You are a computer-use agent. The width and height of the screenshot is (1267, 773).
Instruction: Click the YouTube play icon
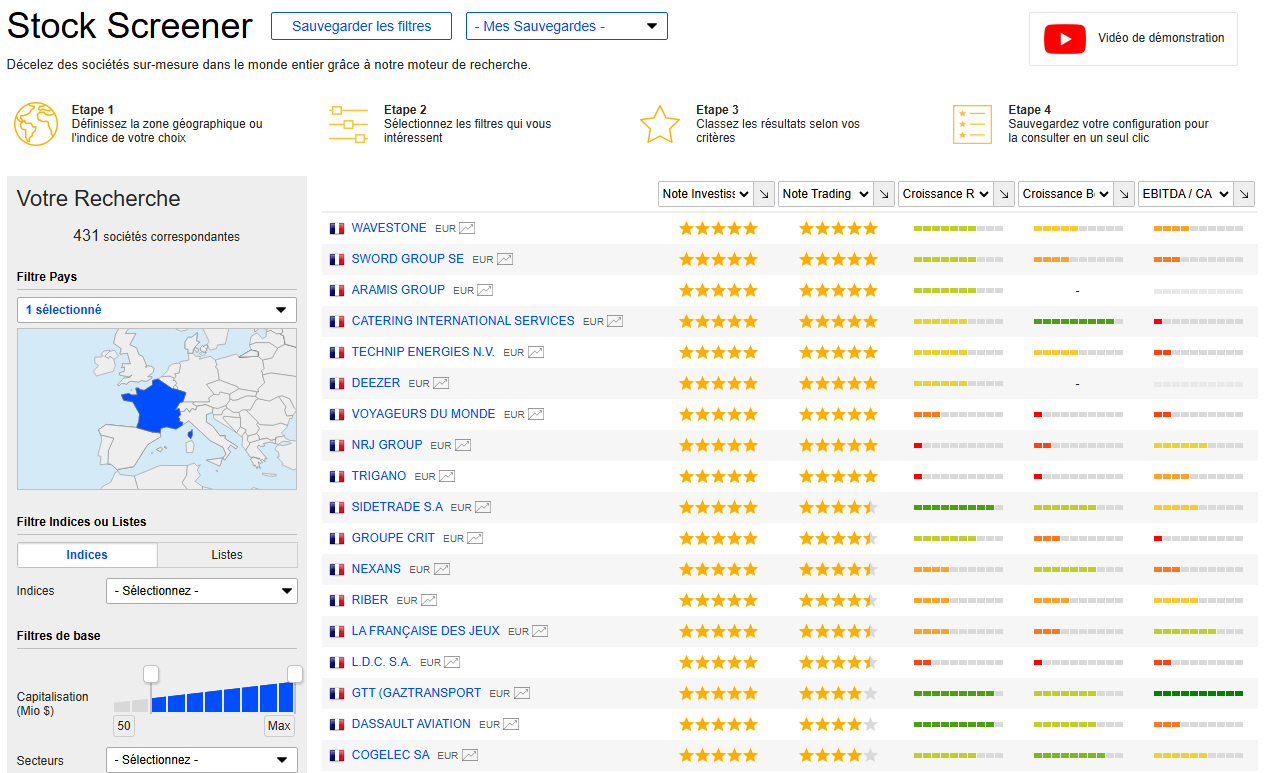[1064, 39]
